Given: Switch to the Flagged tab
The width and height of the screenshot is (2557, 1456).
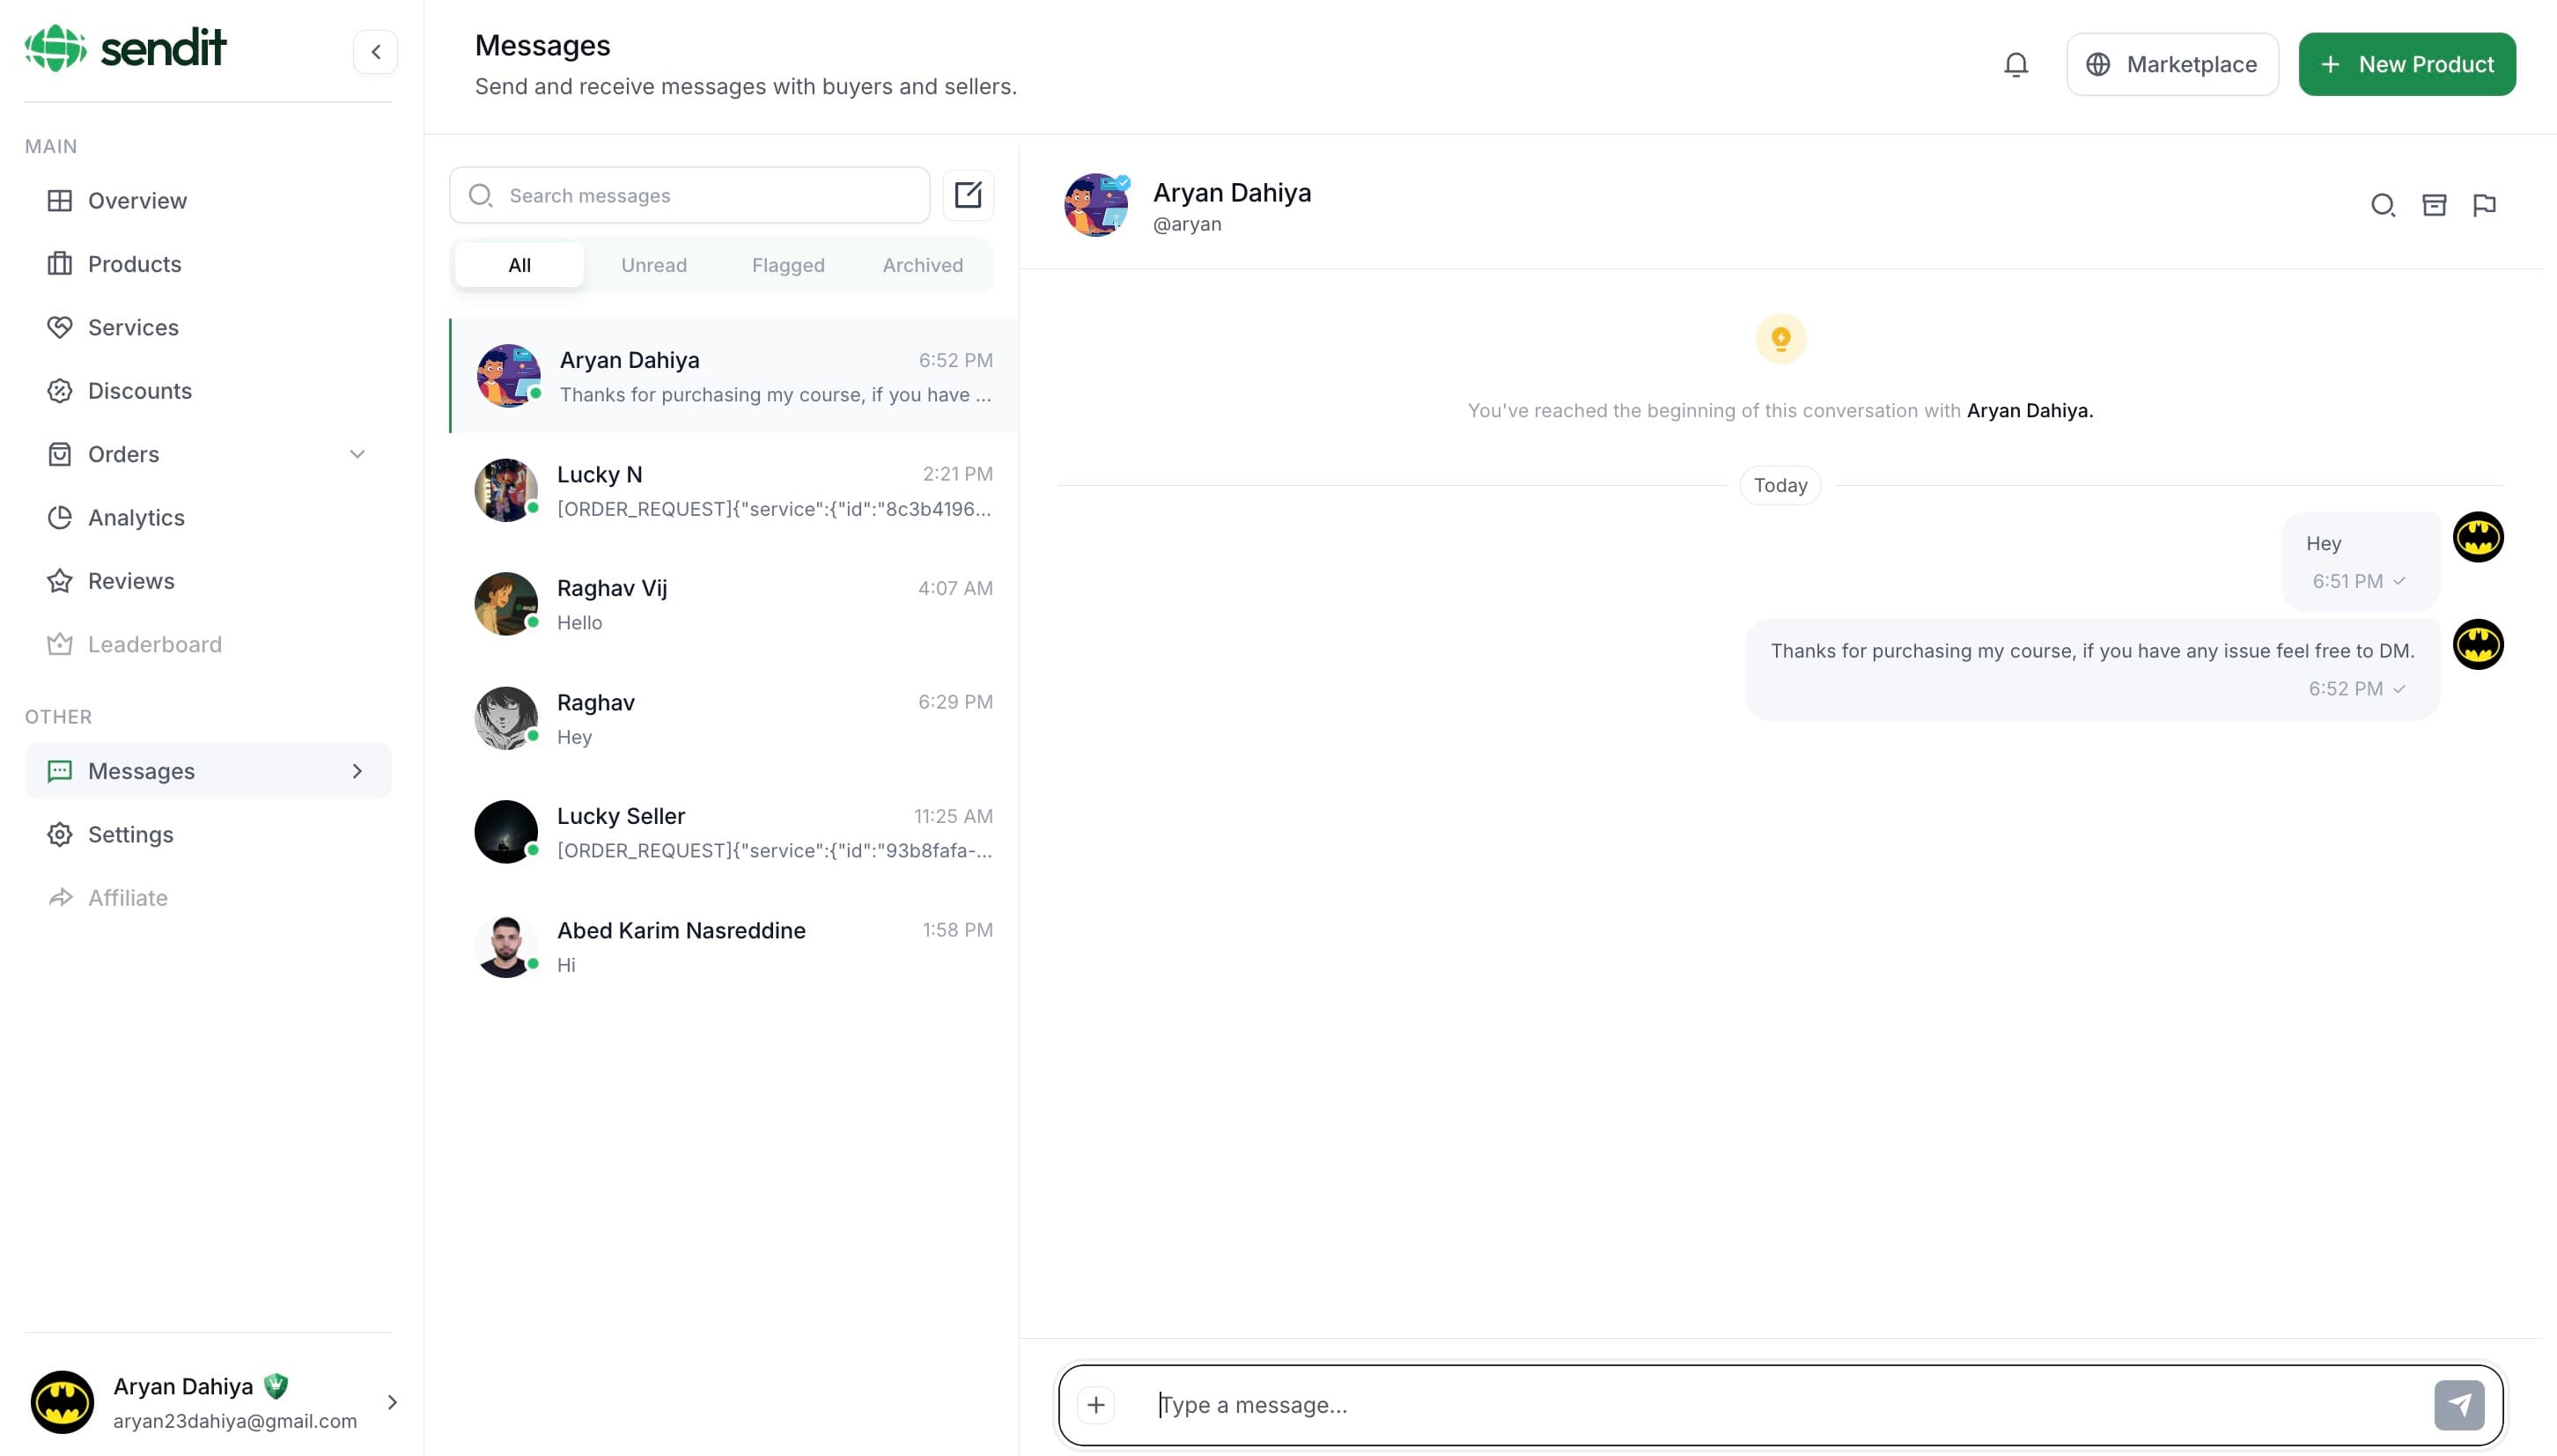Looking at the screenshot, I should click(787, 265).
